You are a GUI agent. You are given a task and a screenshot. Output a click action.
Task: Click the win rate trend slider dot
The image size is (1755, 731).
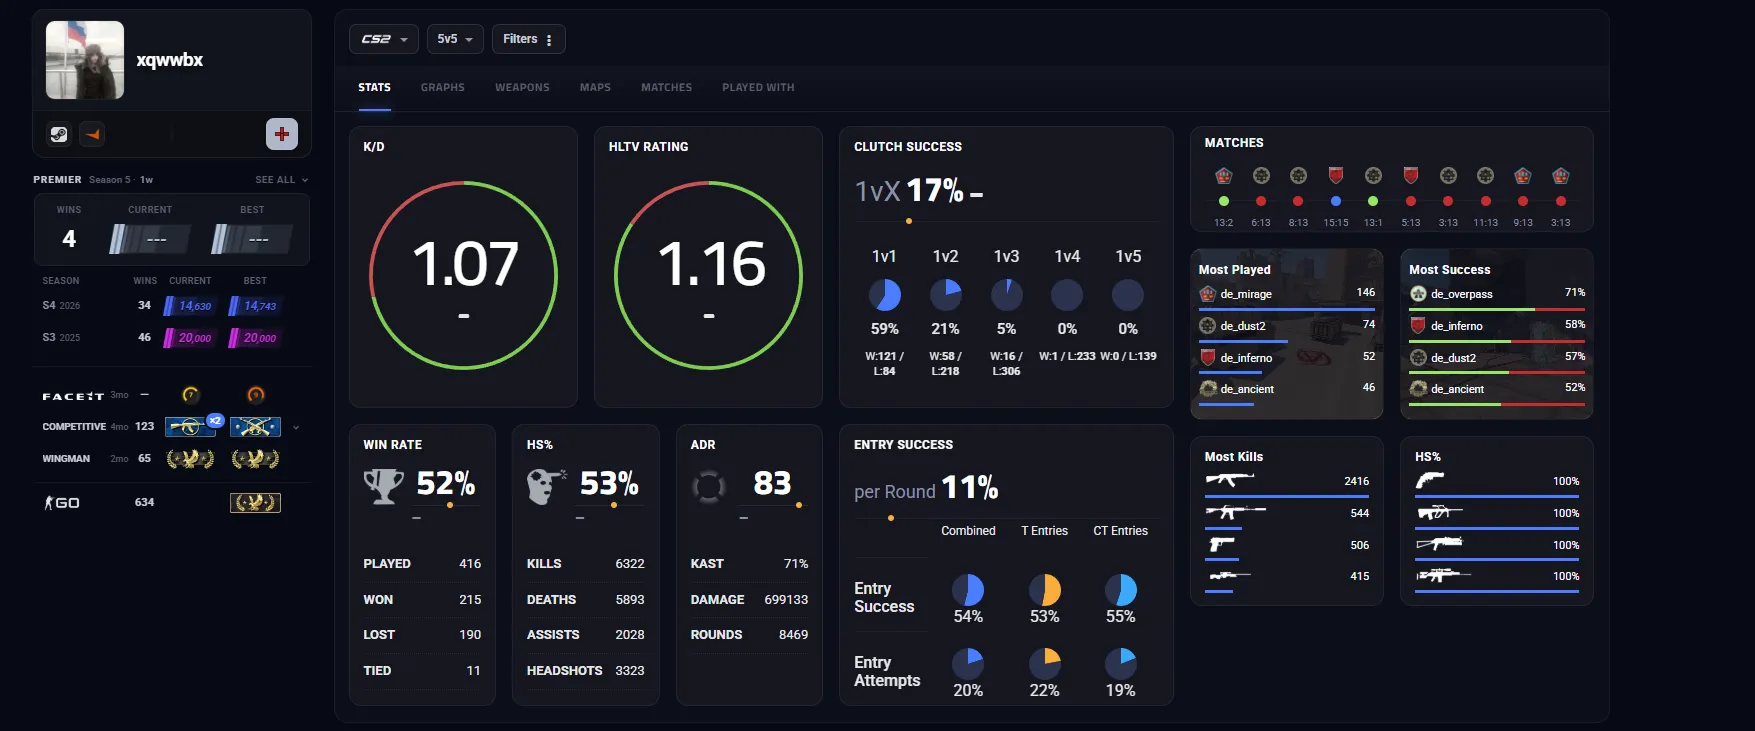coord(450,505)
